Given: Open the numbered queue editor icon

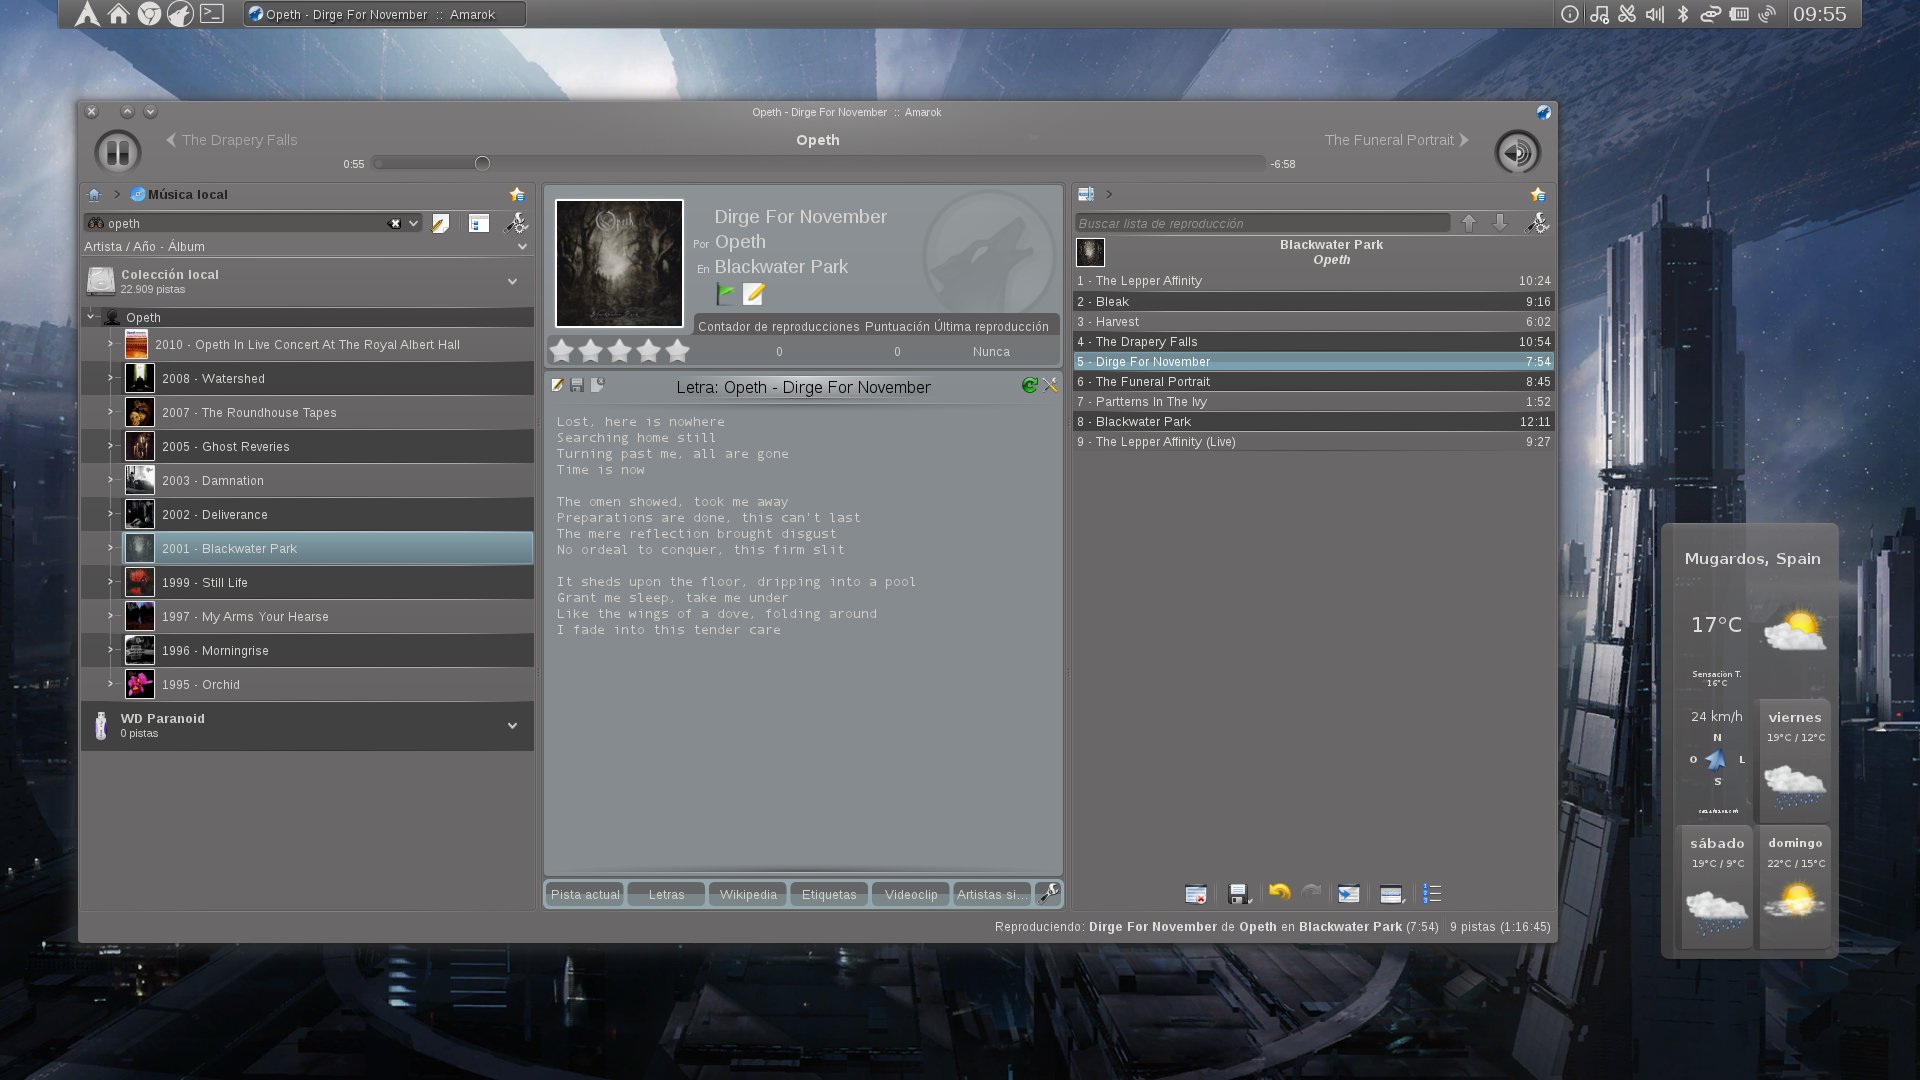Looking at the screenshot, I should [x=1432, y=894].
